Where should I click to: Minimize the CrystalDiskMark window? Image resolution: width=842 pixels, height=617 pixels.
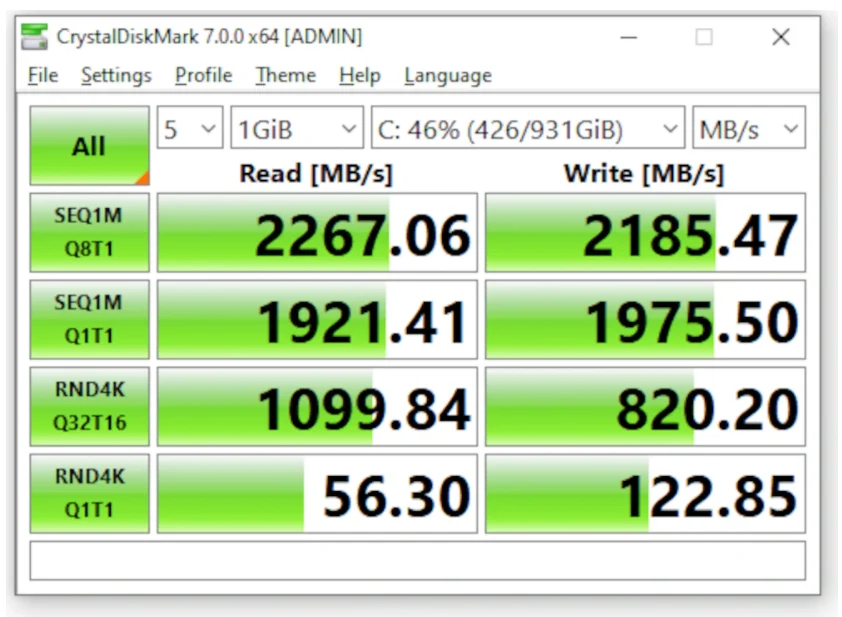[628, 37]
